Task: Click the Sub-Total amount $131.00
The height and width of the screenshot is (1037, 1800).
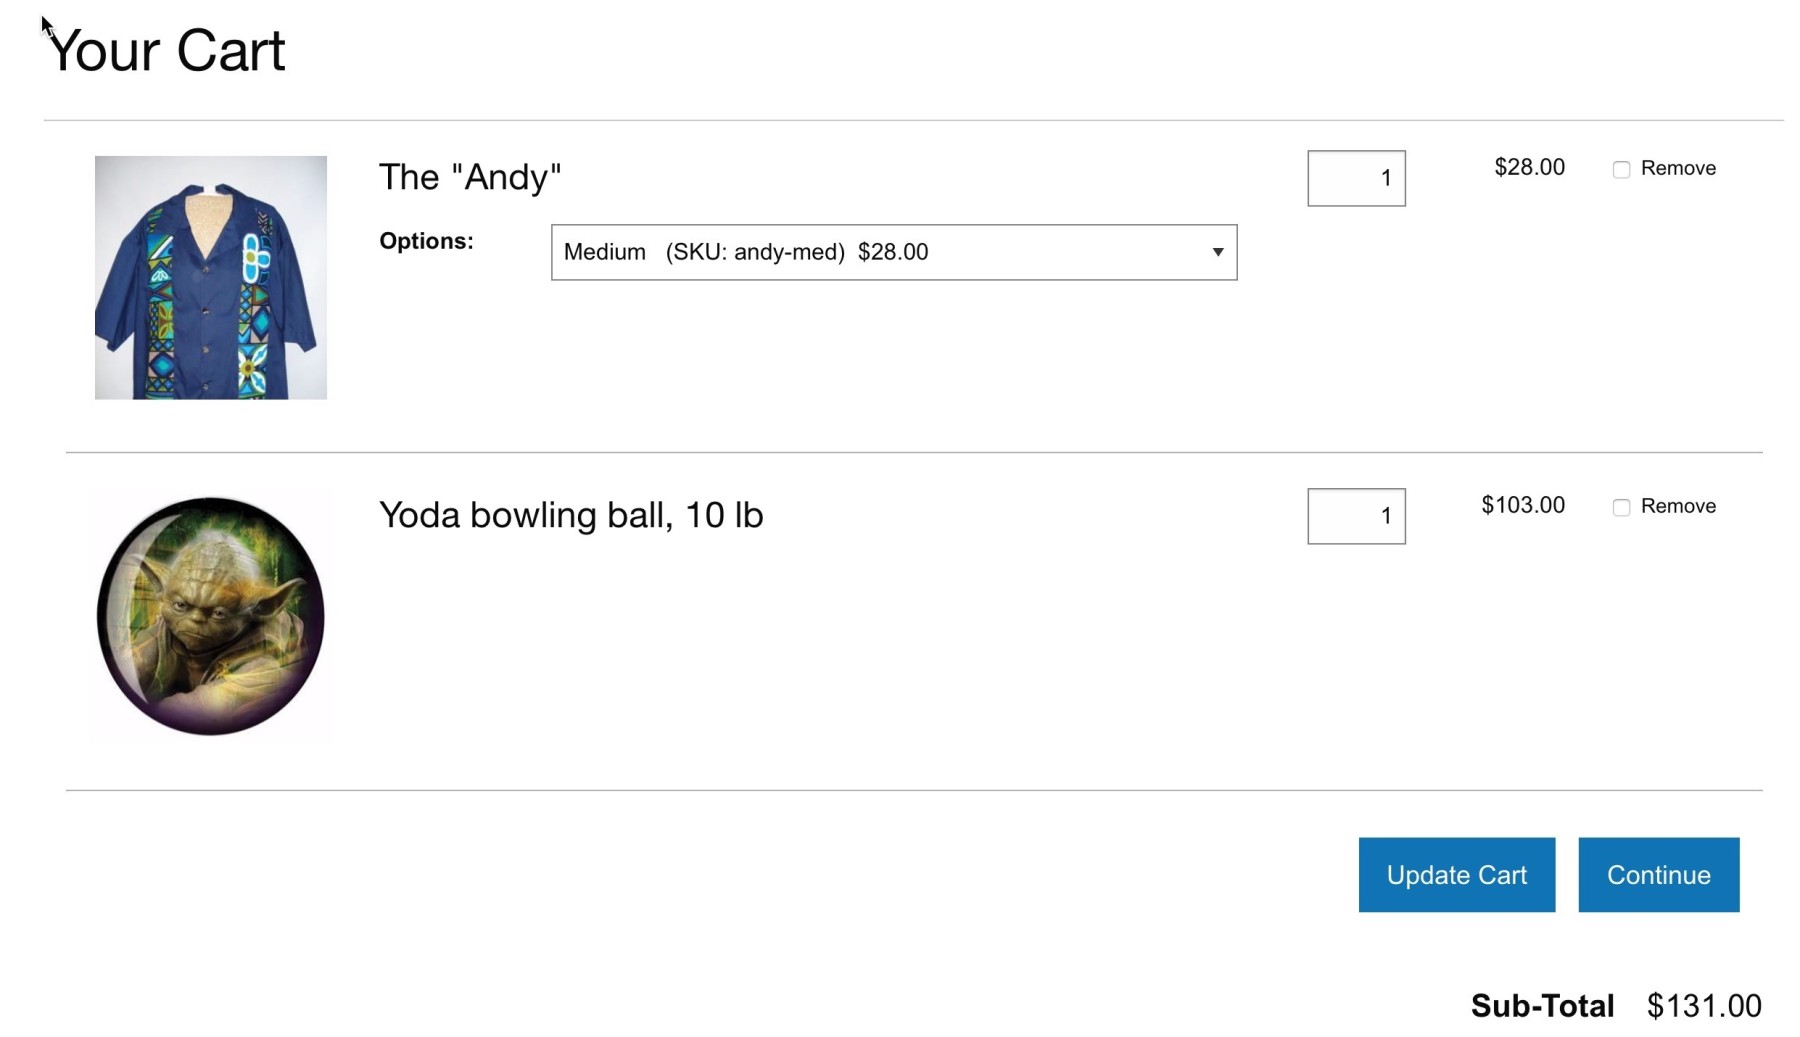Action: pyautogui.click(x=1705, y=1006)
